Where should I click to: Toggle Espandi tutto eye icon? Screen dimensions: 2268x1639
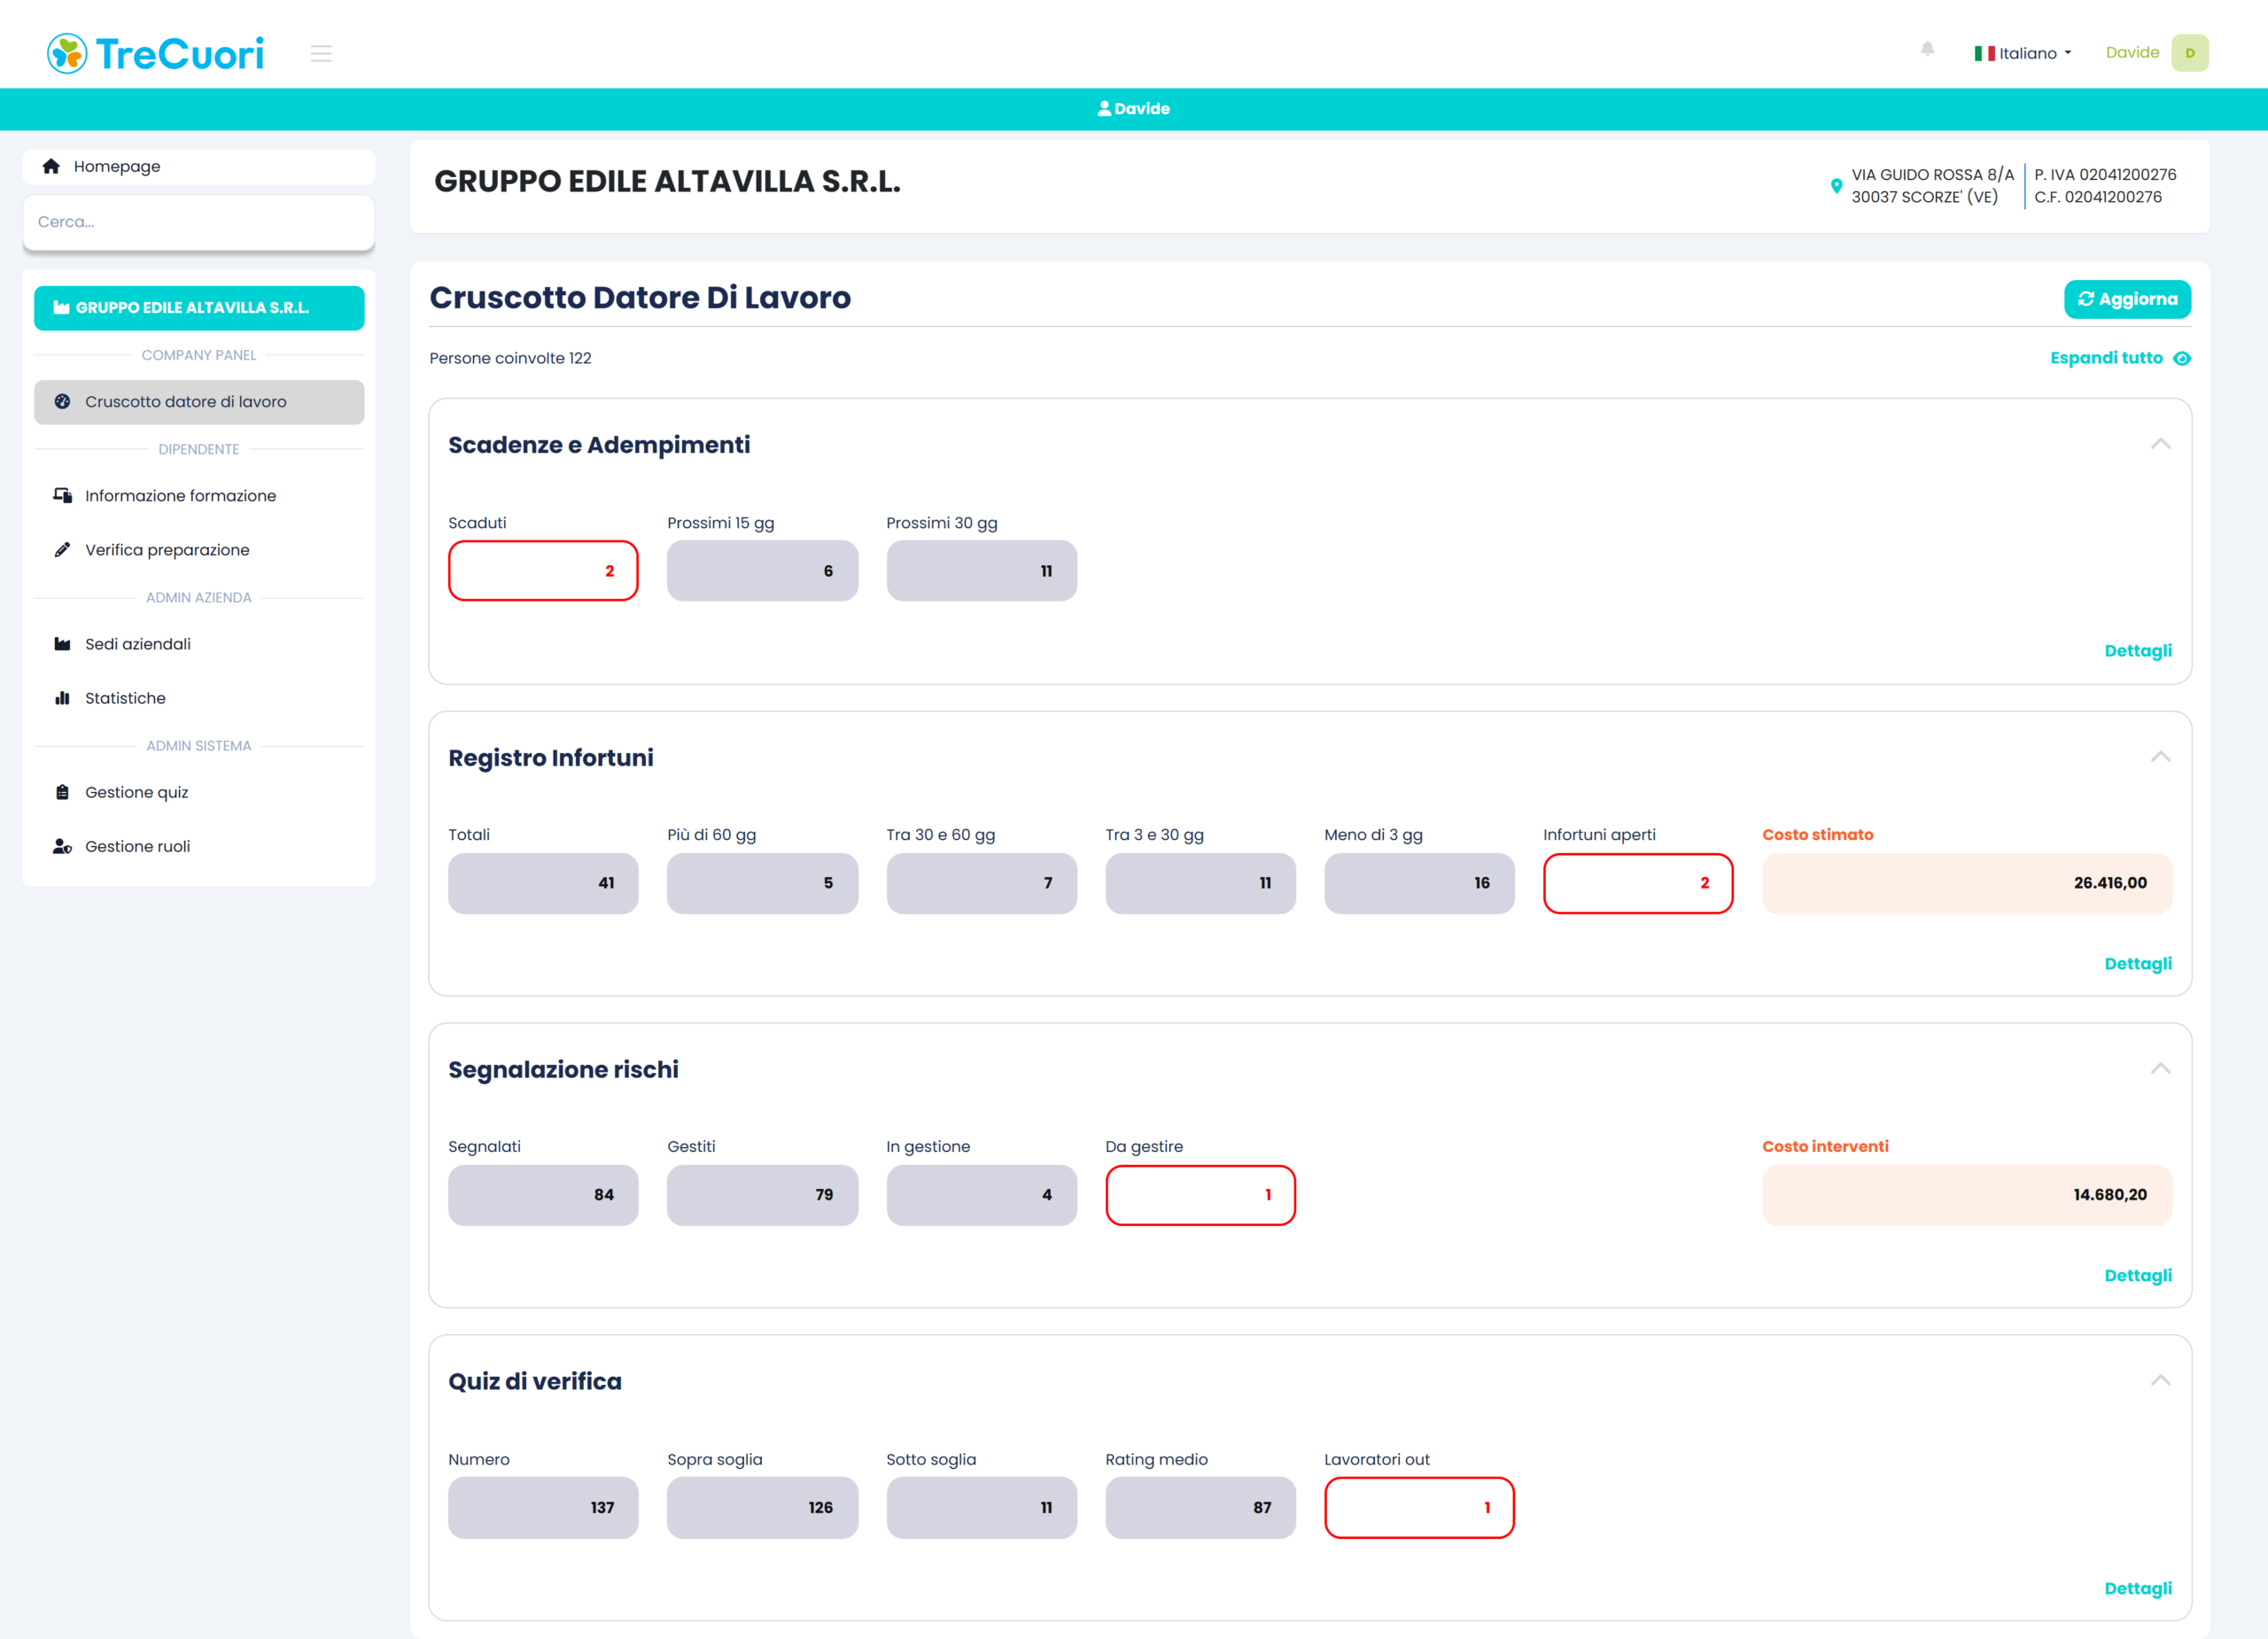[x=2182, y=359]
